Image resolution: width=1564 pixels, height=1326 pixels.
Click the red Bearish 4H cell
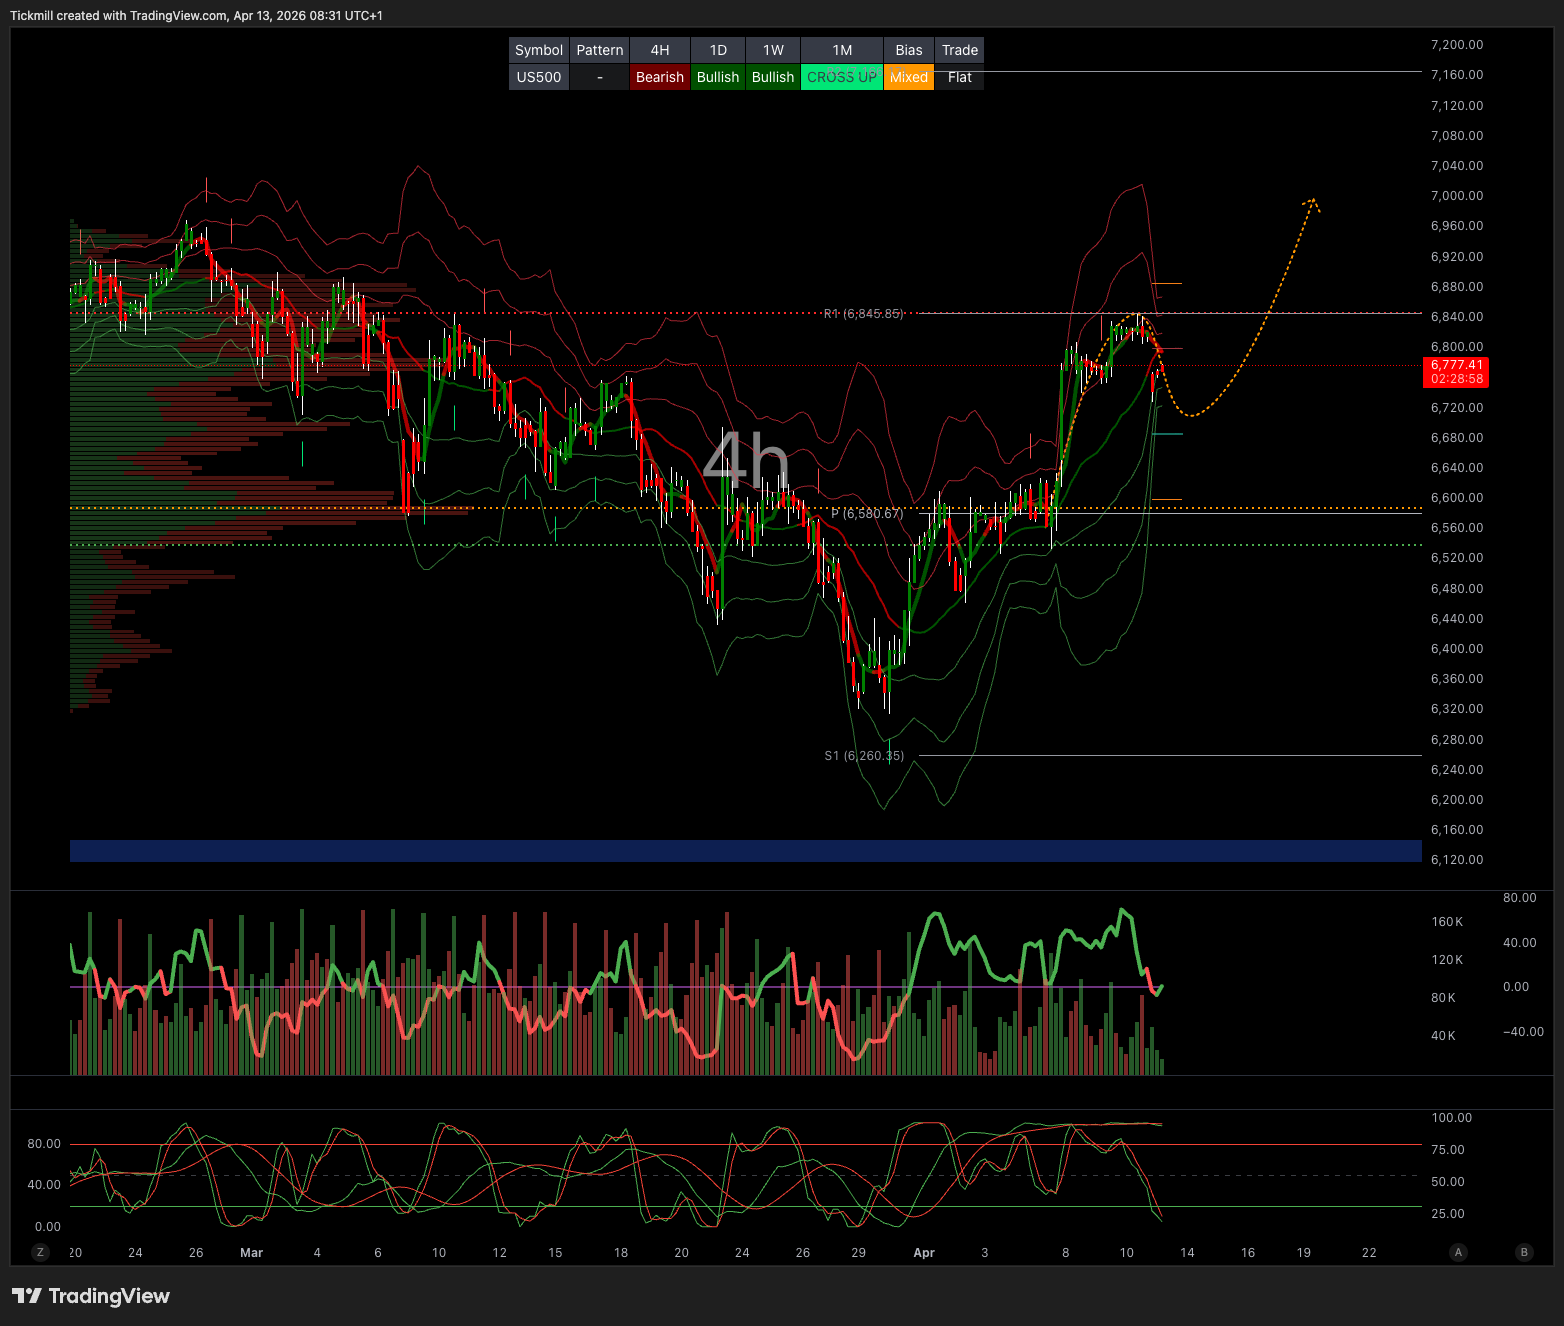coord(660,77)
